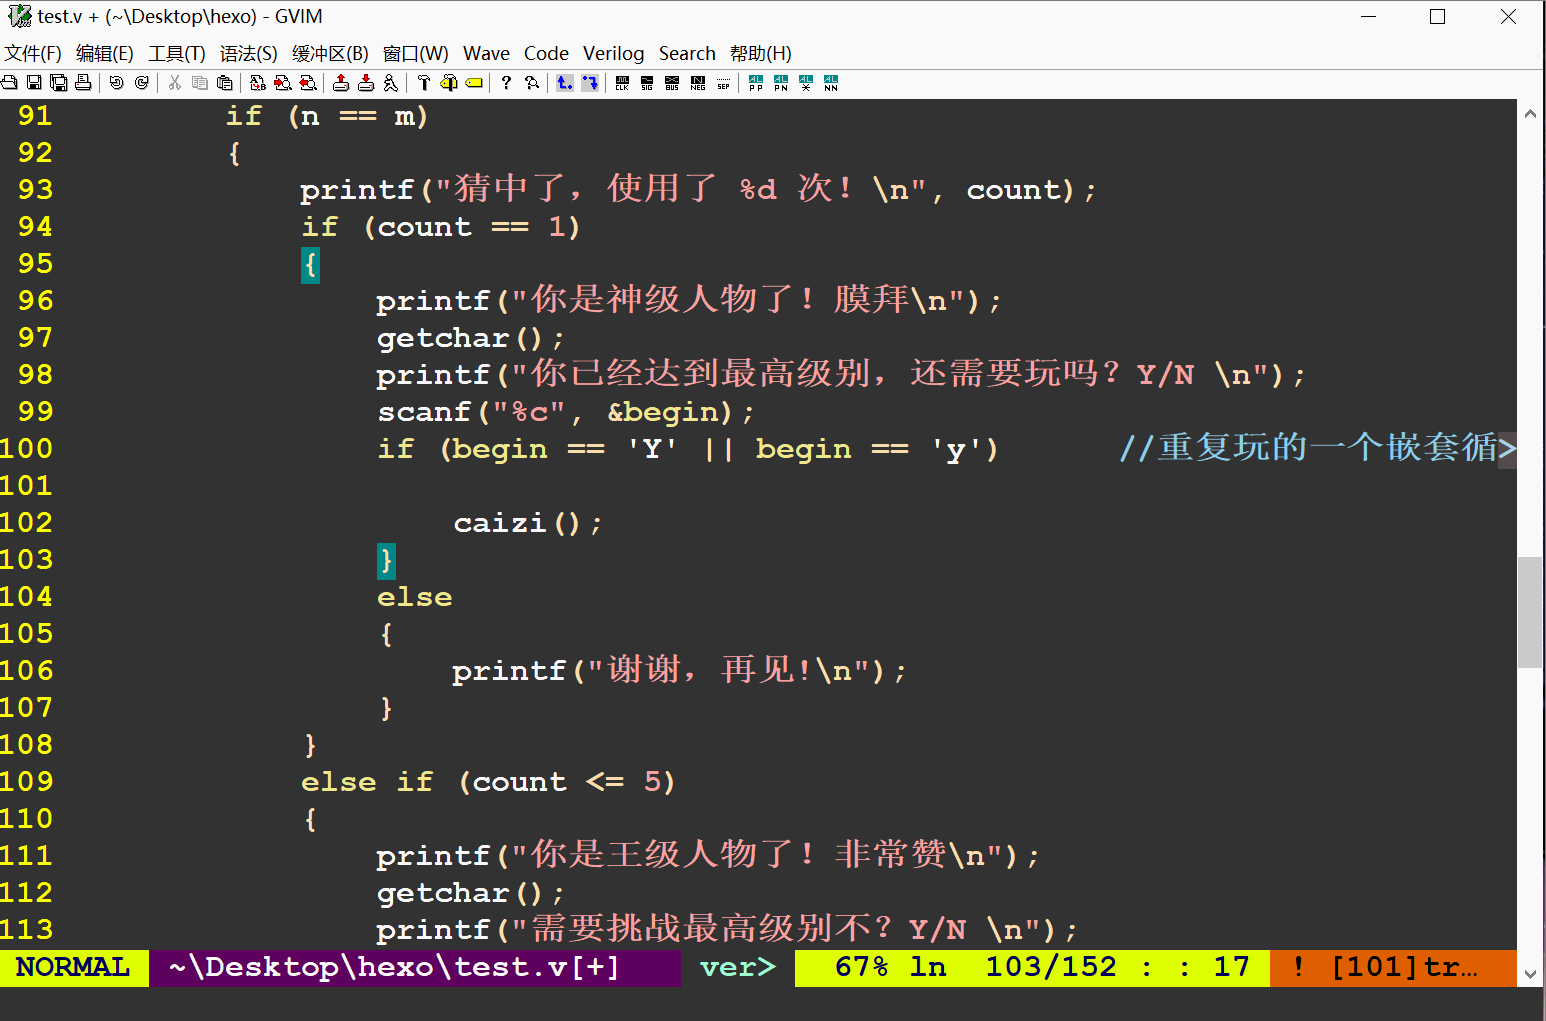Open Find and Replace (A→B) icon
Image resolution: width=1546 pixels, height=1021 pixels.
[x=258, y=83]
